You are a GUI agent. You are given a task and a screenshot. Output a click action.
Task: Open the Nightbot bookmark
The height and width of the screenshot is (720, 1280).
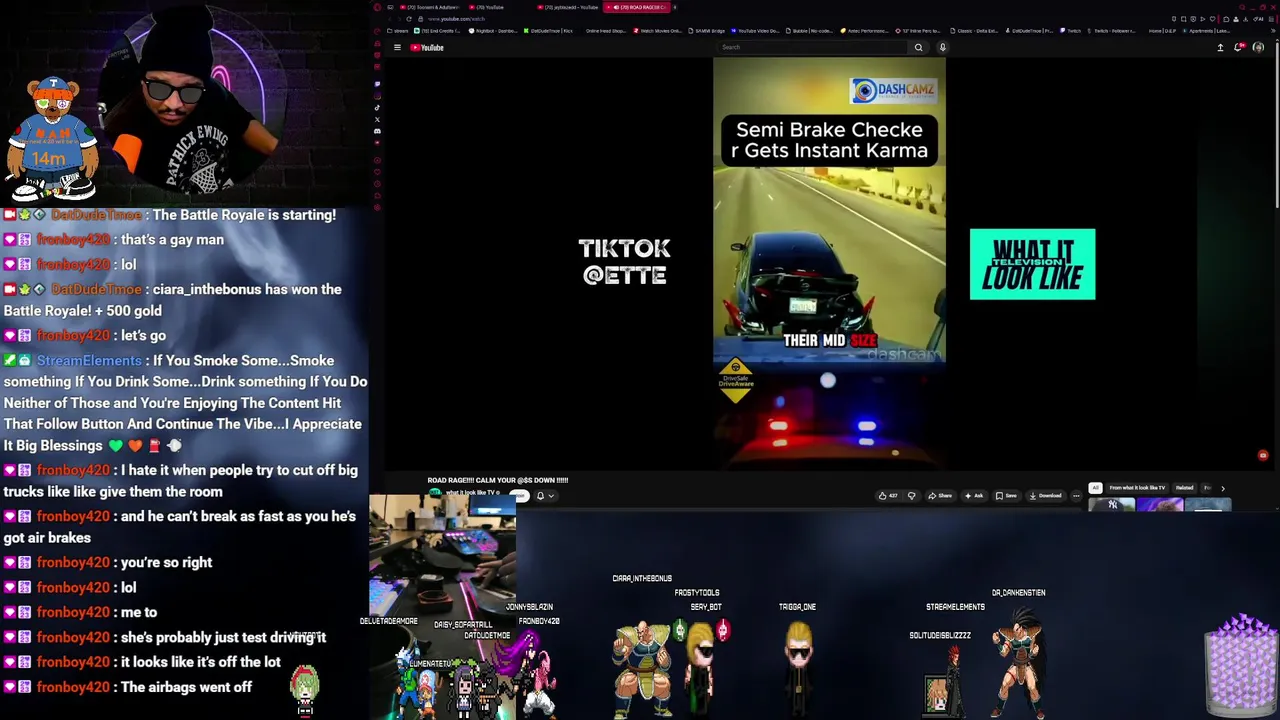click(x=494, y=31)
